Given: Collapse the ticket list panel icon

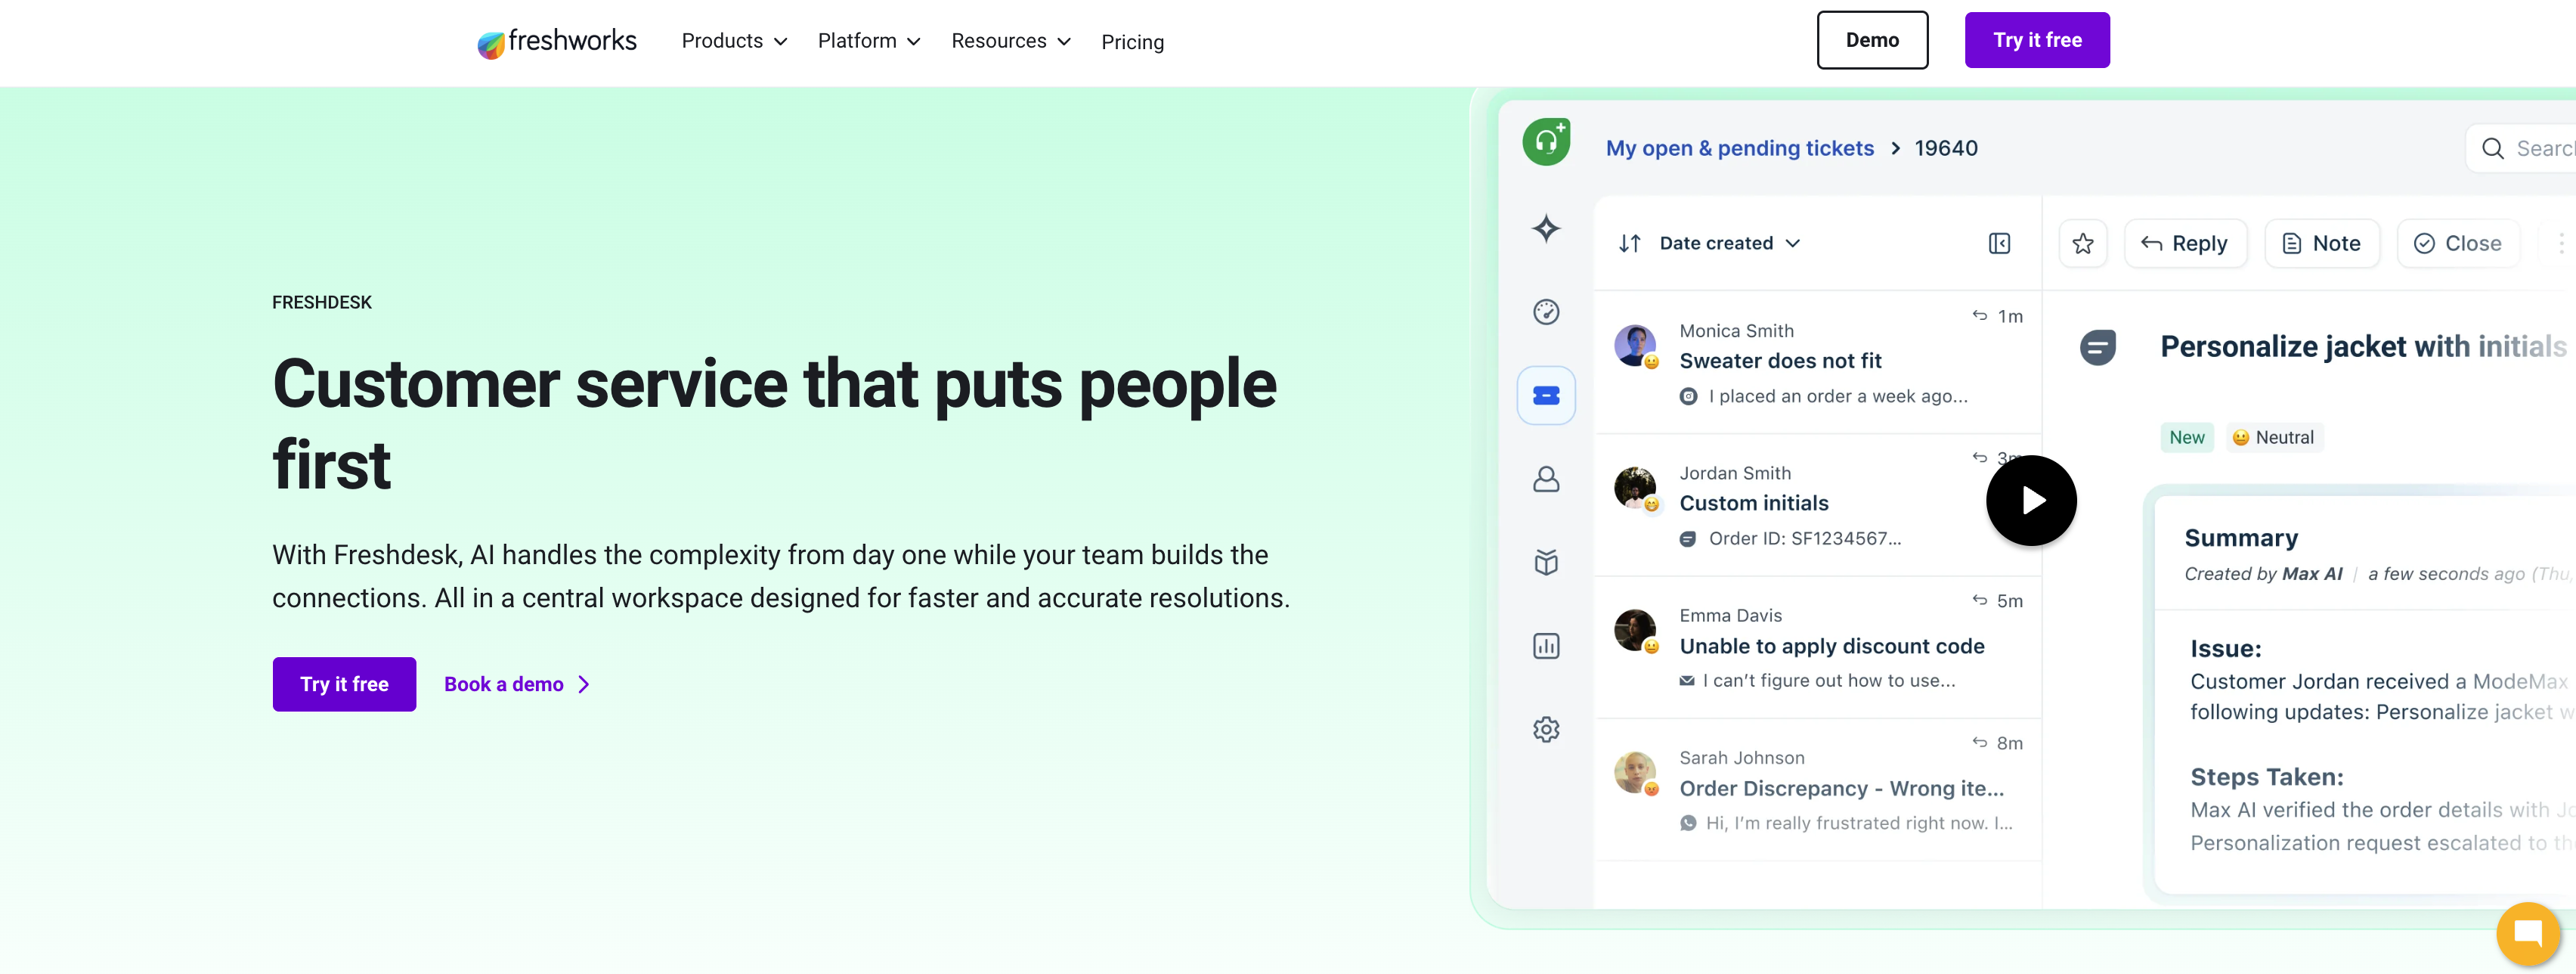Looking at the screenshot, I should coord(1998,243).
